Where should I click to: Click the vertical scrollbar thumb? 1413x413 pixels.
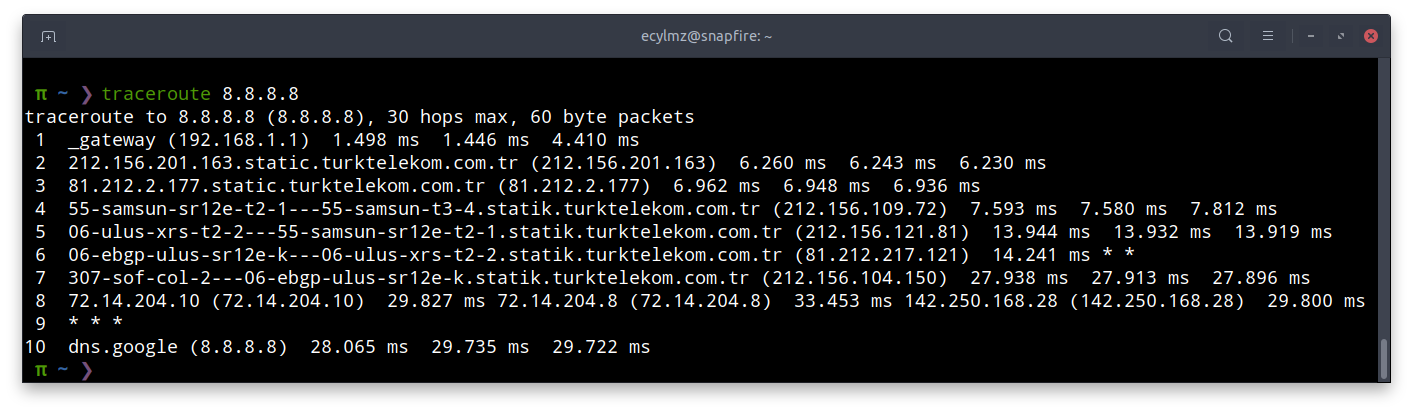[1384, 359]
